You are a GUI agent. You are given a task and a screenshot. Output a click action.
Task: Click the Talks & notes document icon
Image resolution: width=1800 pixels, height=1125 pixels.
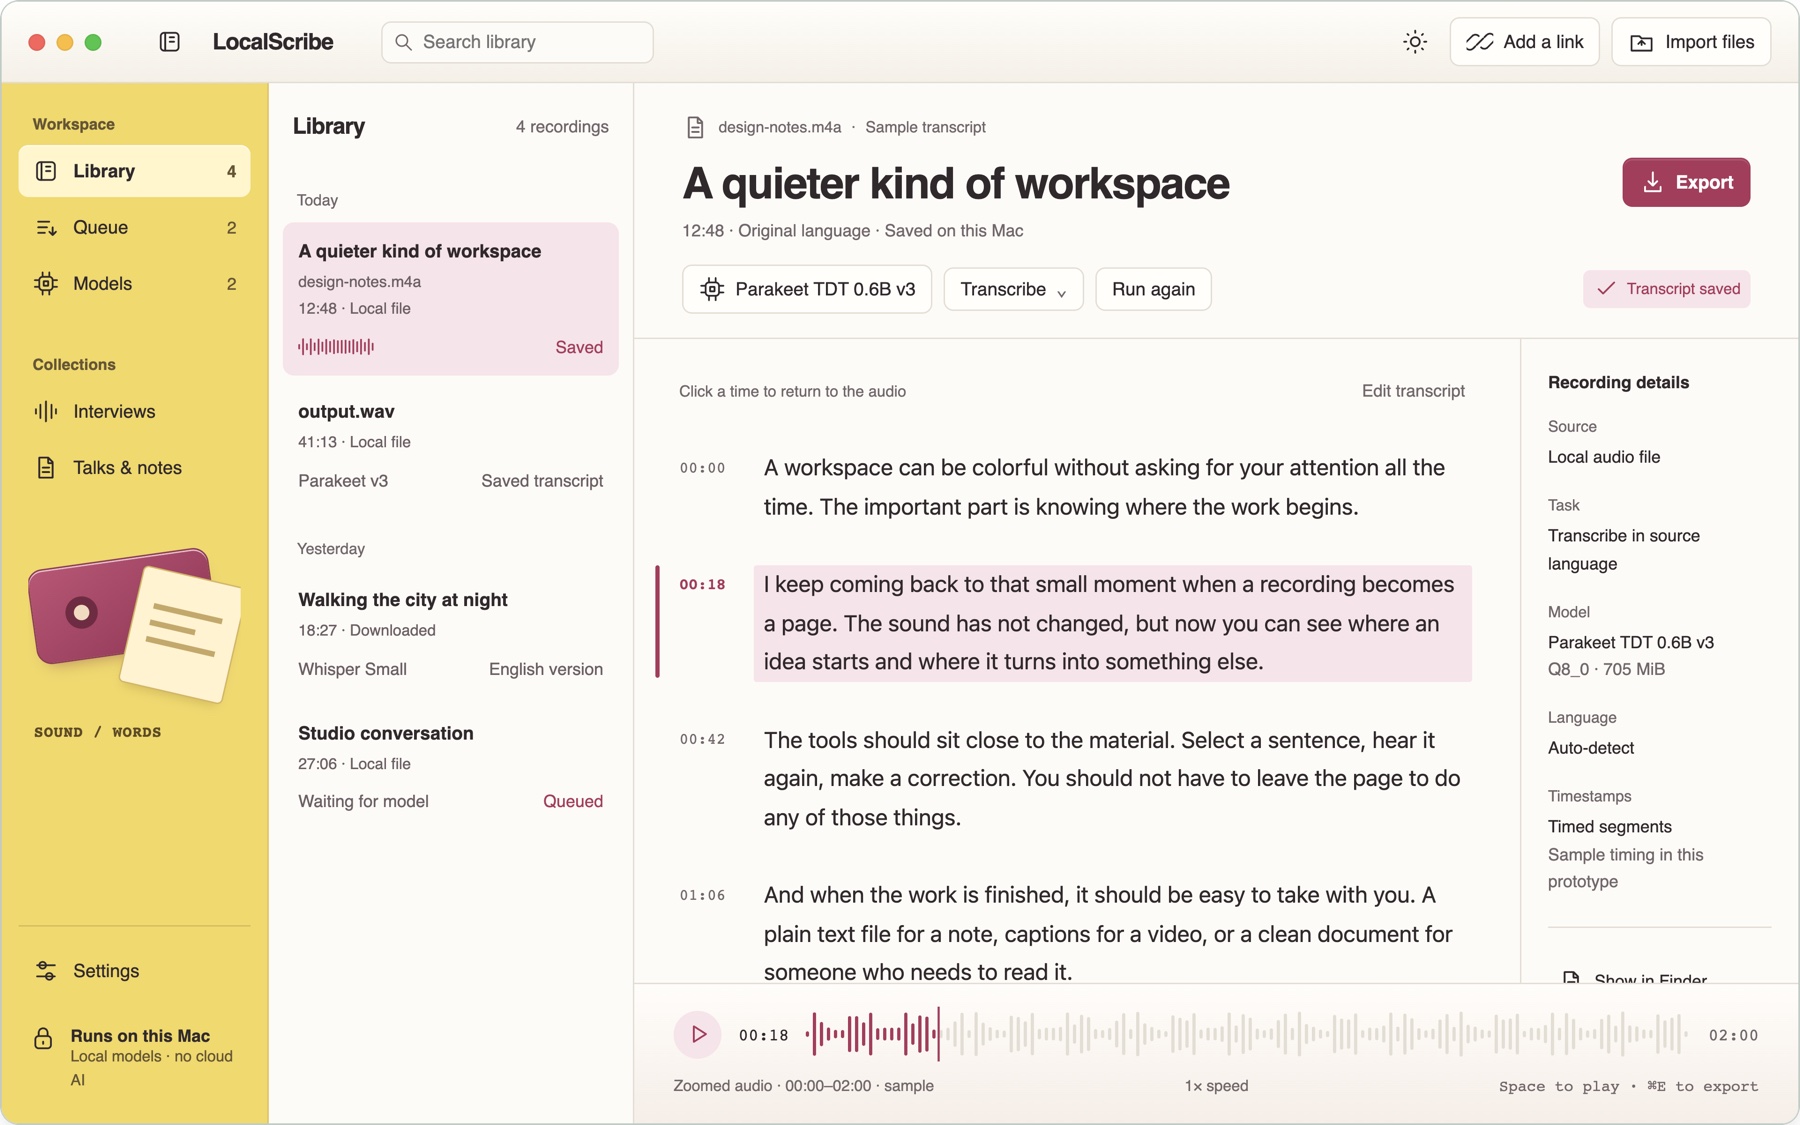point(46,467)
